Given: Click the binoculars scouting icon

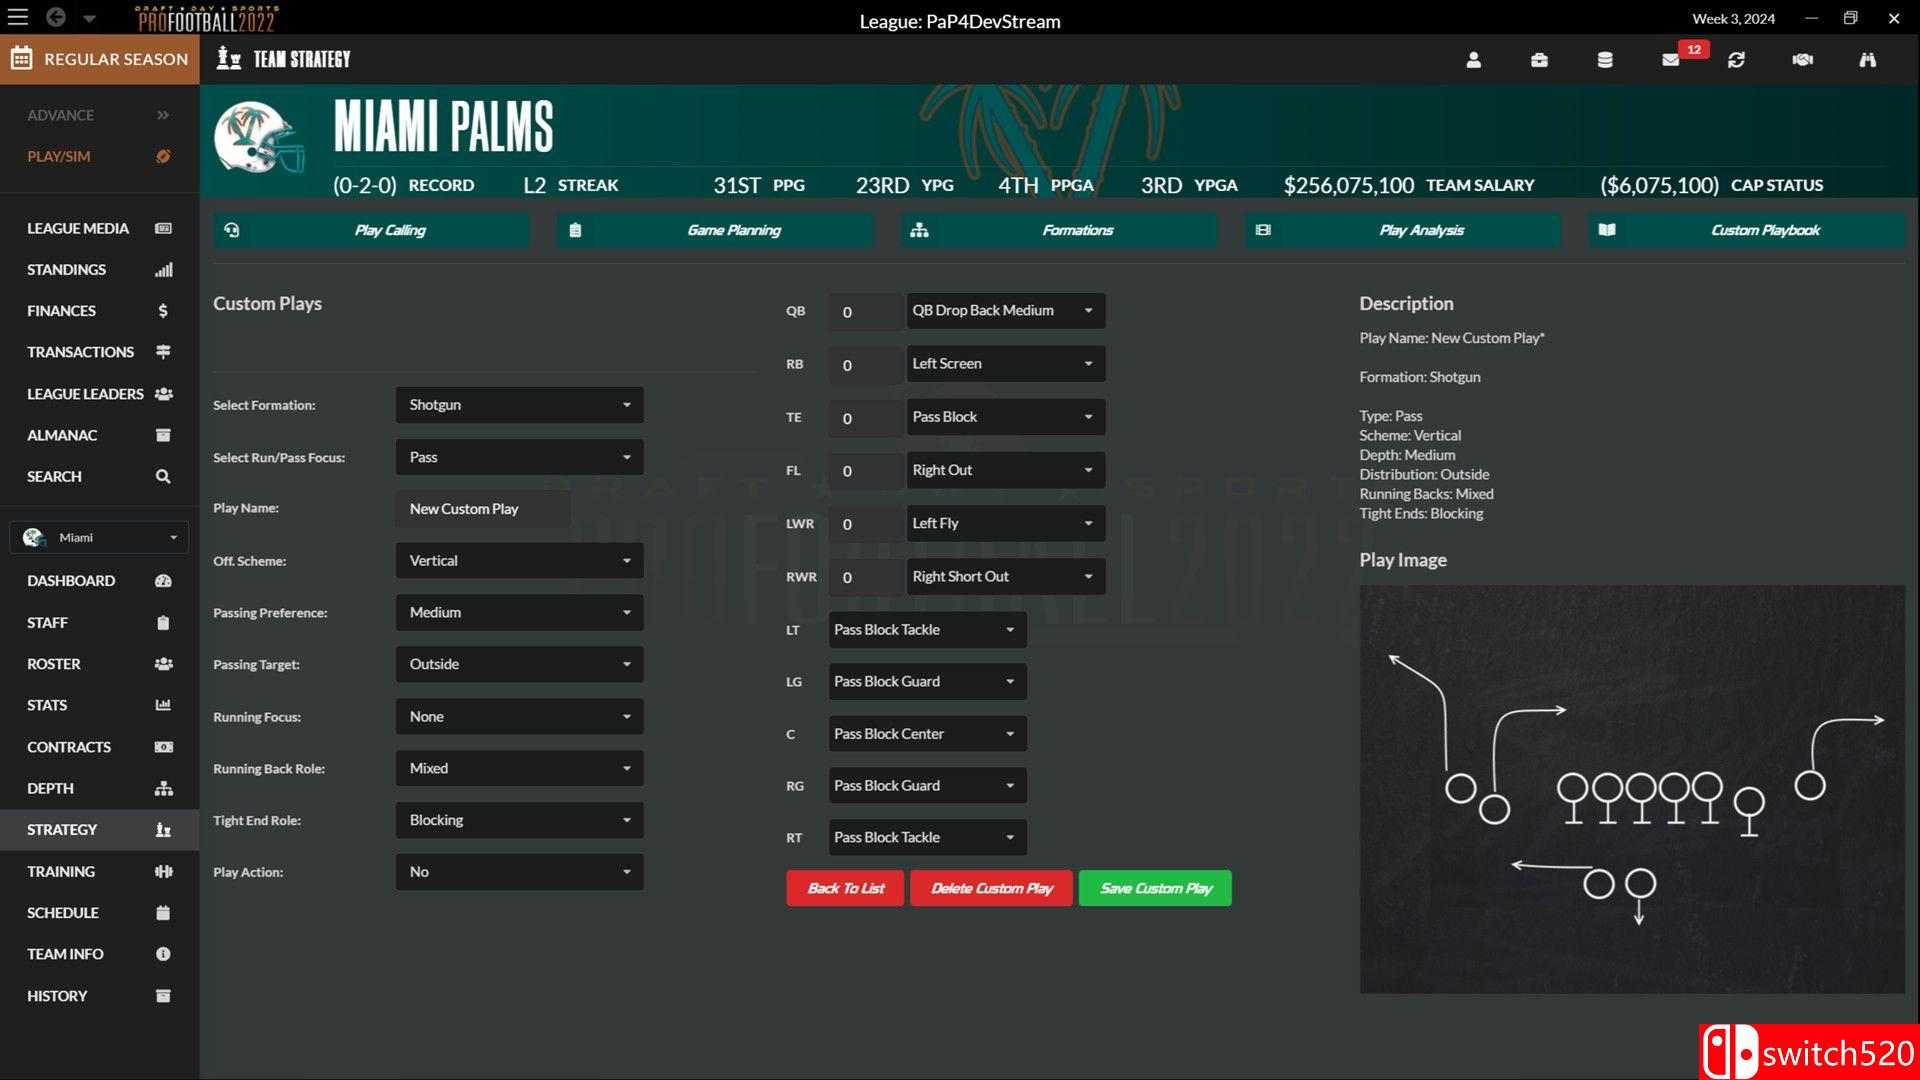Looking at the screenshot, I should [x=1867, y=60].
